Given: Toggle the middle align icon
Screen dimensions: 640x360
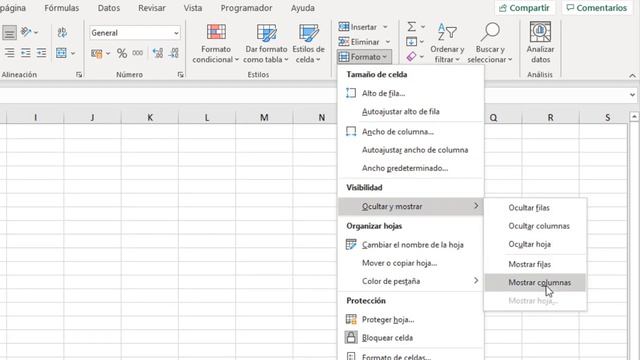Looking at the screenshot, I should (9, 32).
